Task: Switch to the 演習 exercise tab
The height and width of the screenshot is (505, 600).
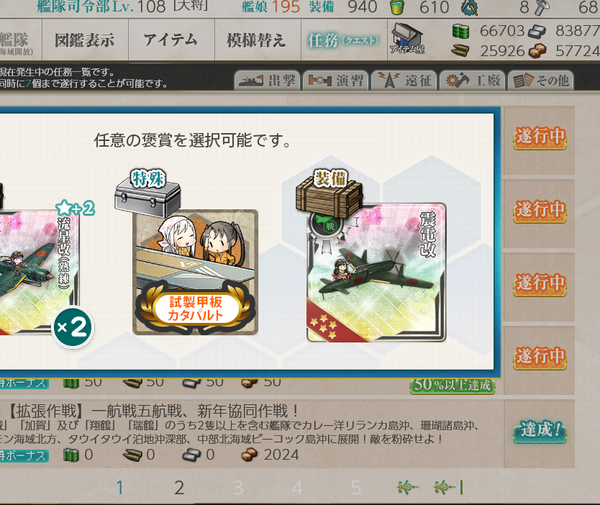Action: point(336,80)
